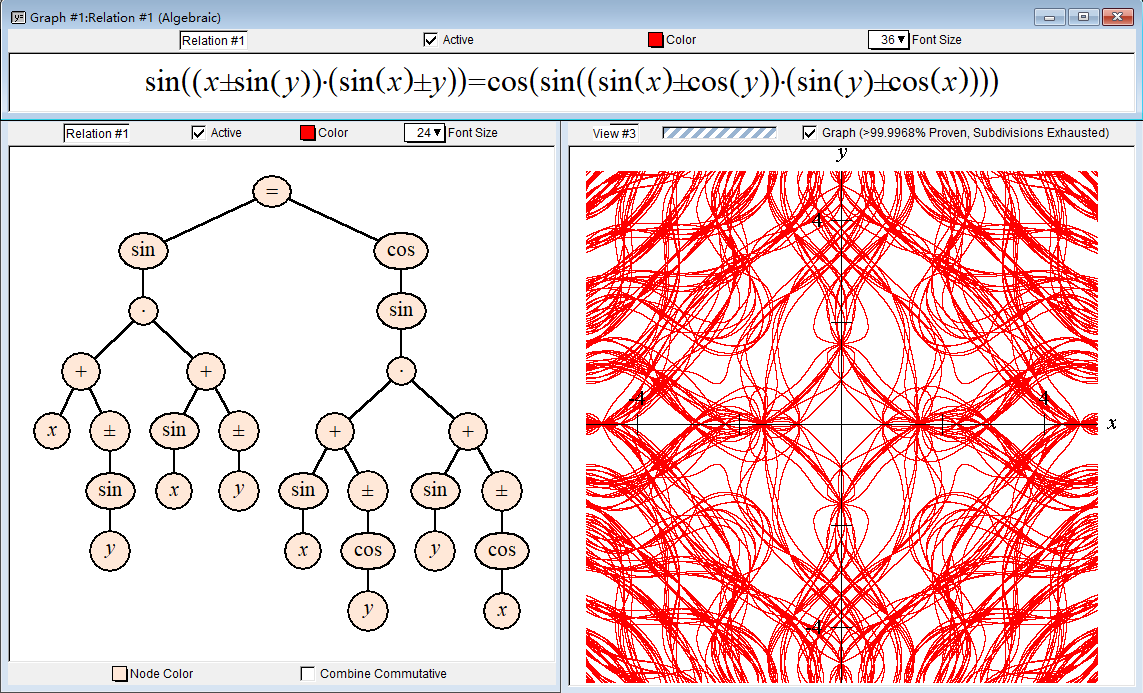
Task: Select the sin node directly below equals node
Action: 143,251
